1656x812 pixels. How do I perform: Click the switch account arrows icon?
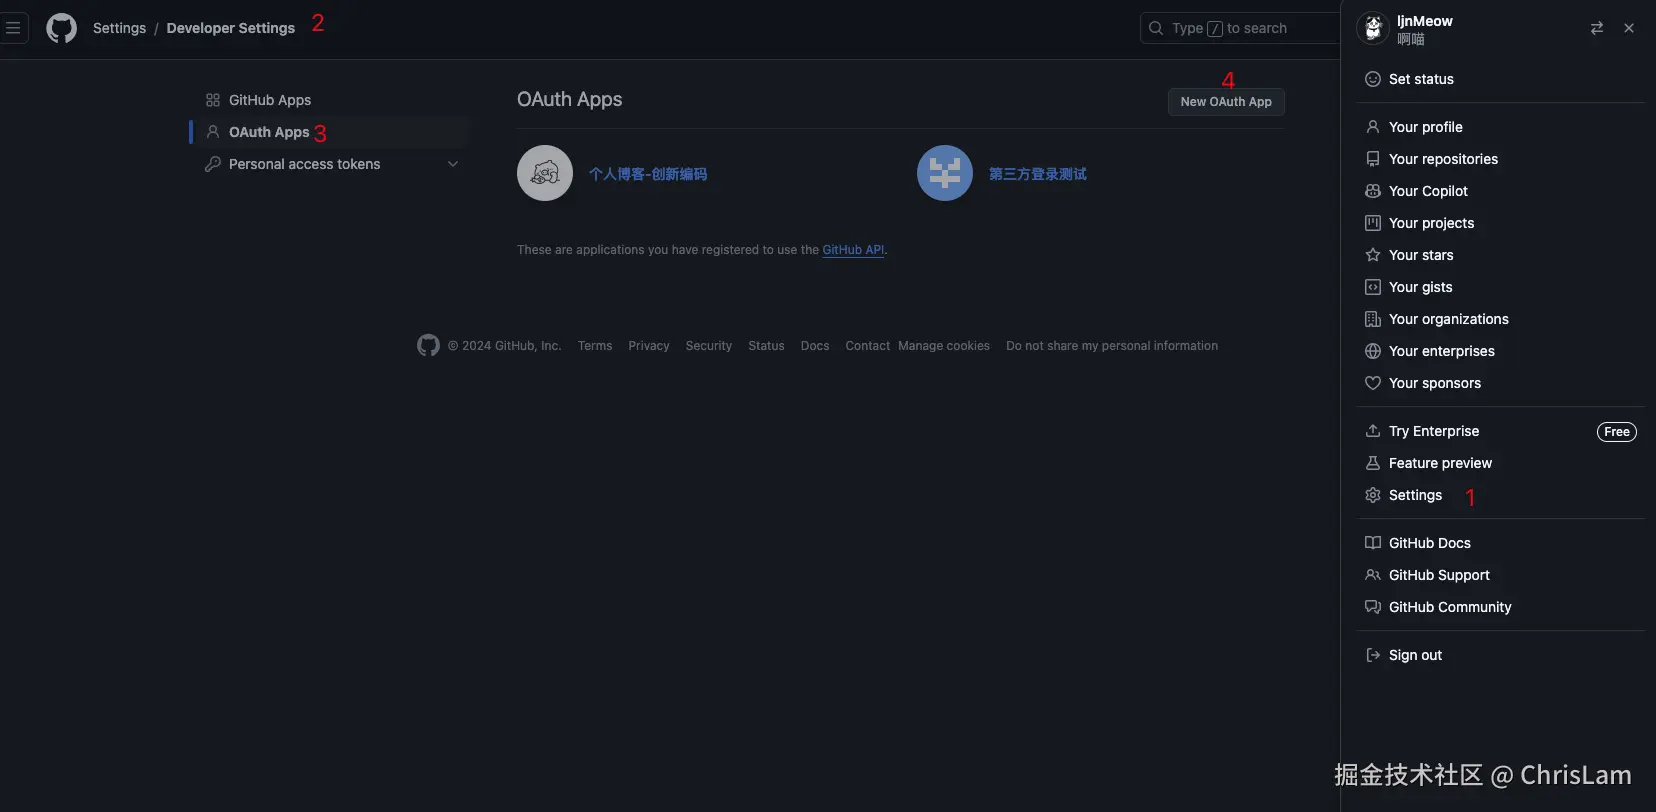1597,28
